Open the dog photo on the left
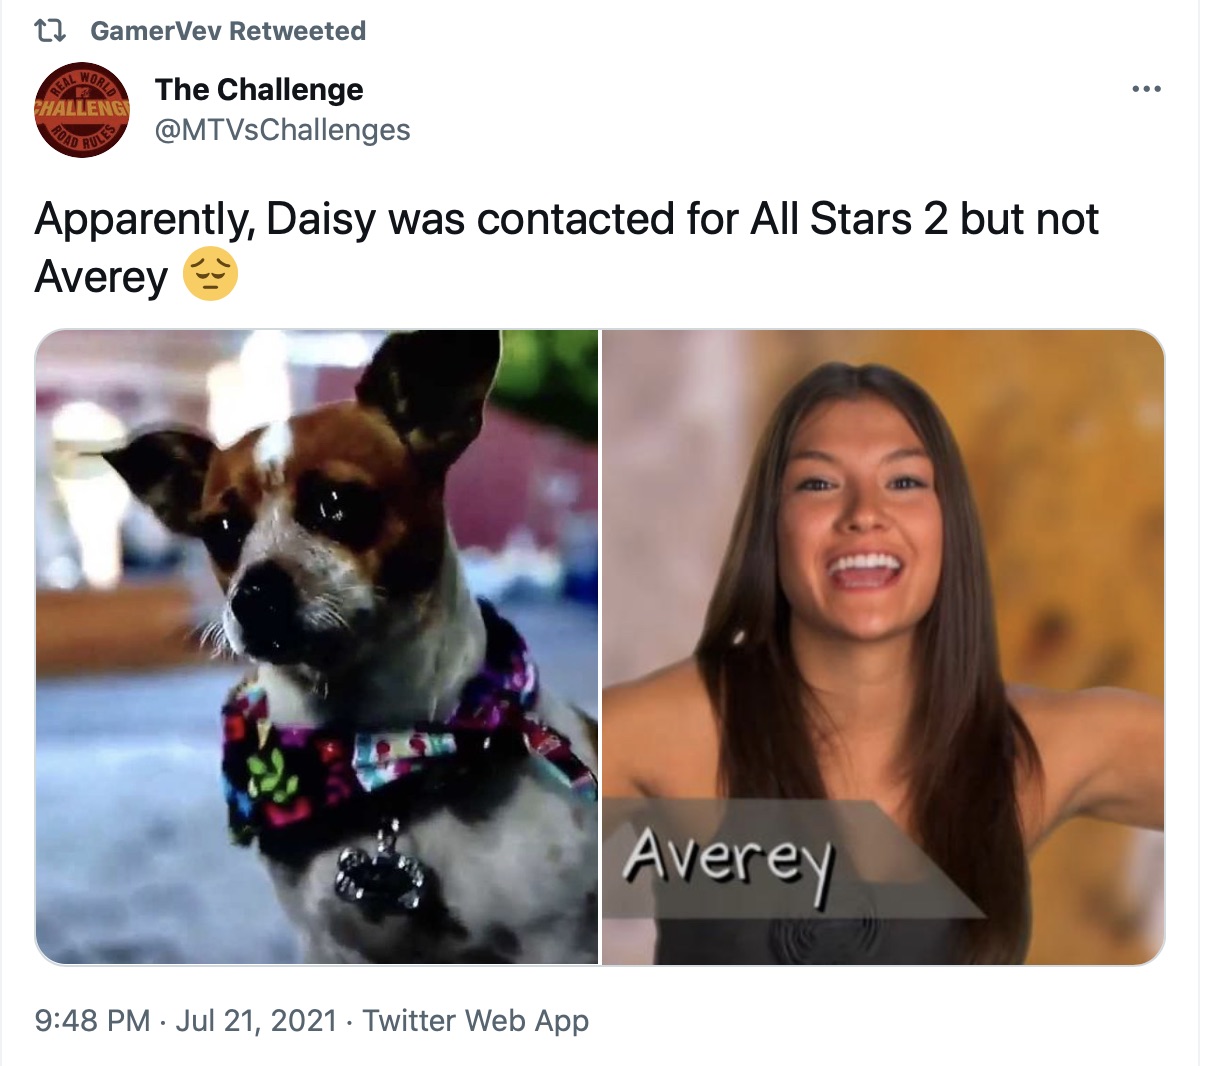The width and height of the screenshot is (1230, 1066). coord(317,647)
